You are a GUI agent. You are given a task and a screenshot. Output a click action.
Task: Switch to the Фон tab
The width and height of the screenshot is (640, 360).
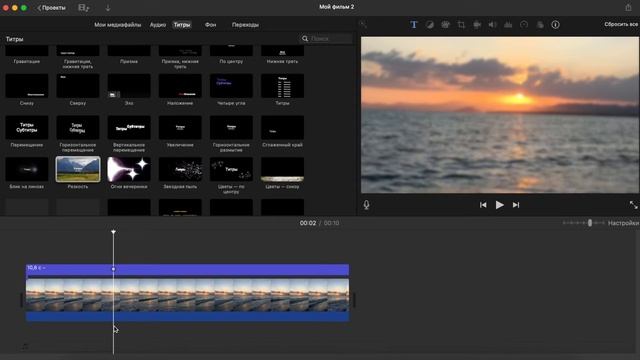coord(210,25)
